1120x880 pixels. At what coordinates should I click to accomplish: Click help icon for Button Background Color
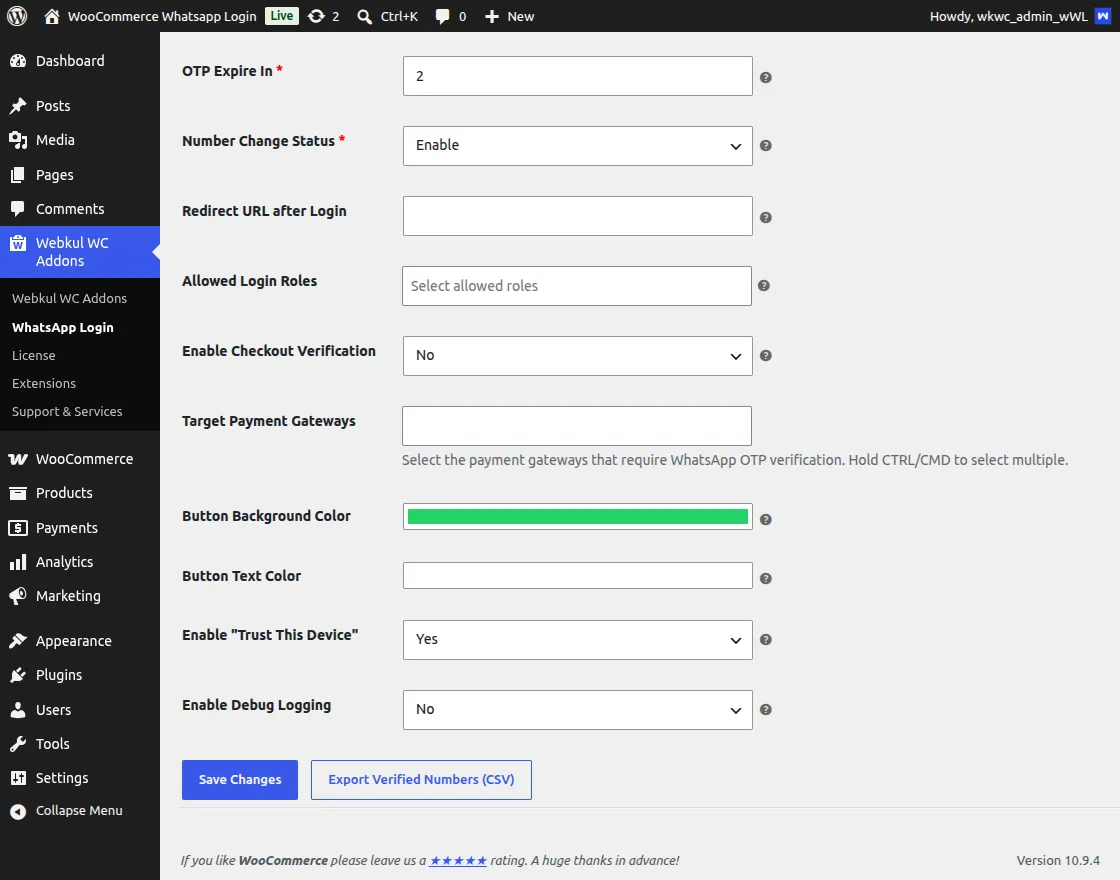point(766,519)
